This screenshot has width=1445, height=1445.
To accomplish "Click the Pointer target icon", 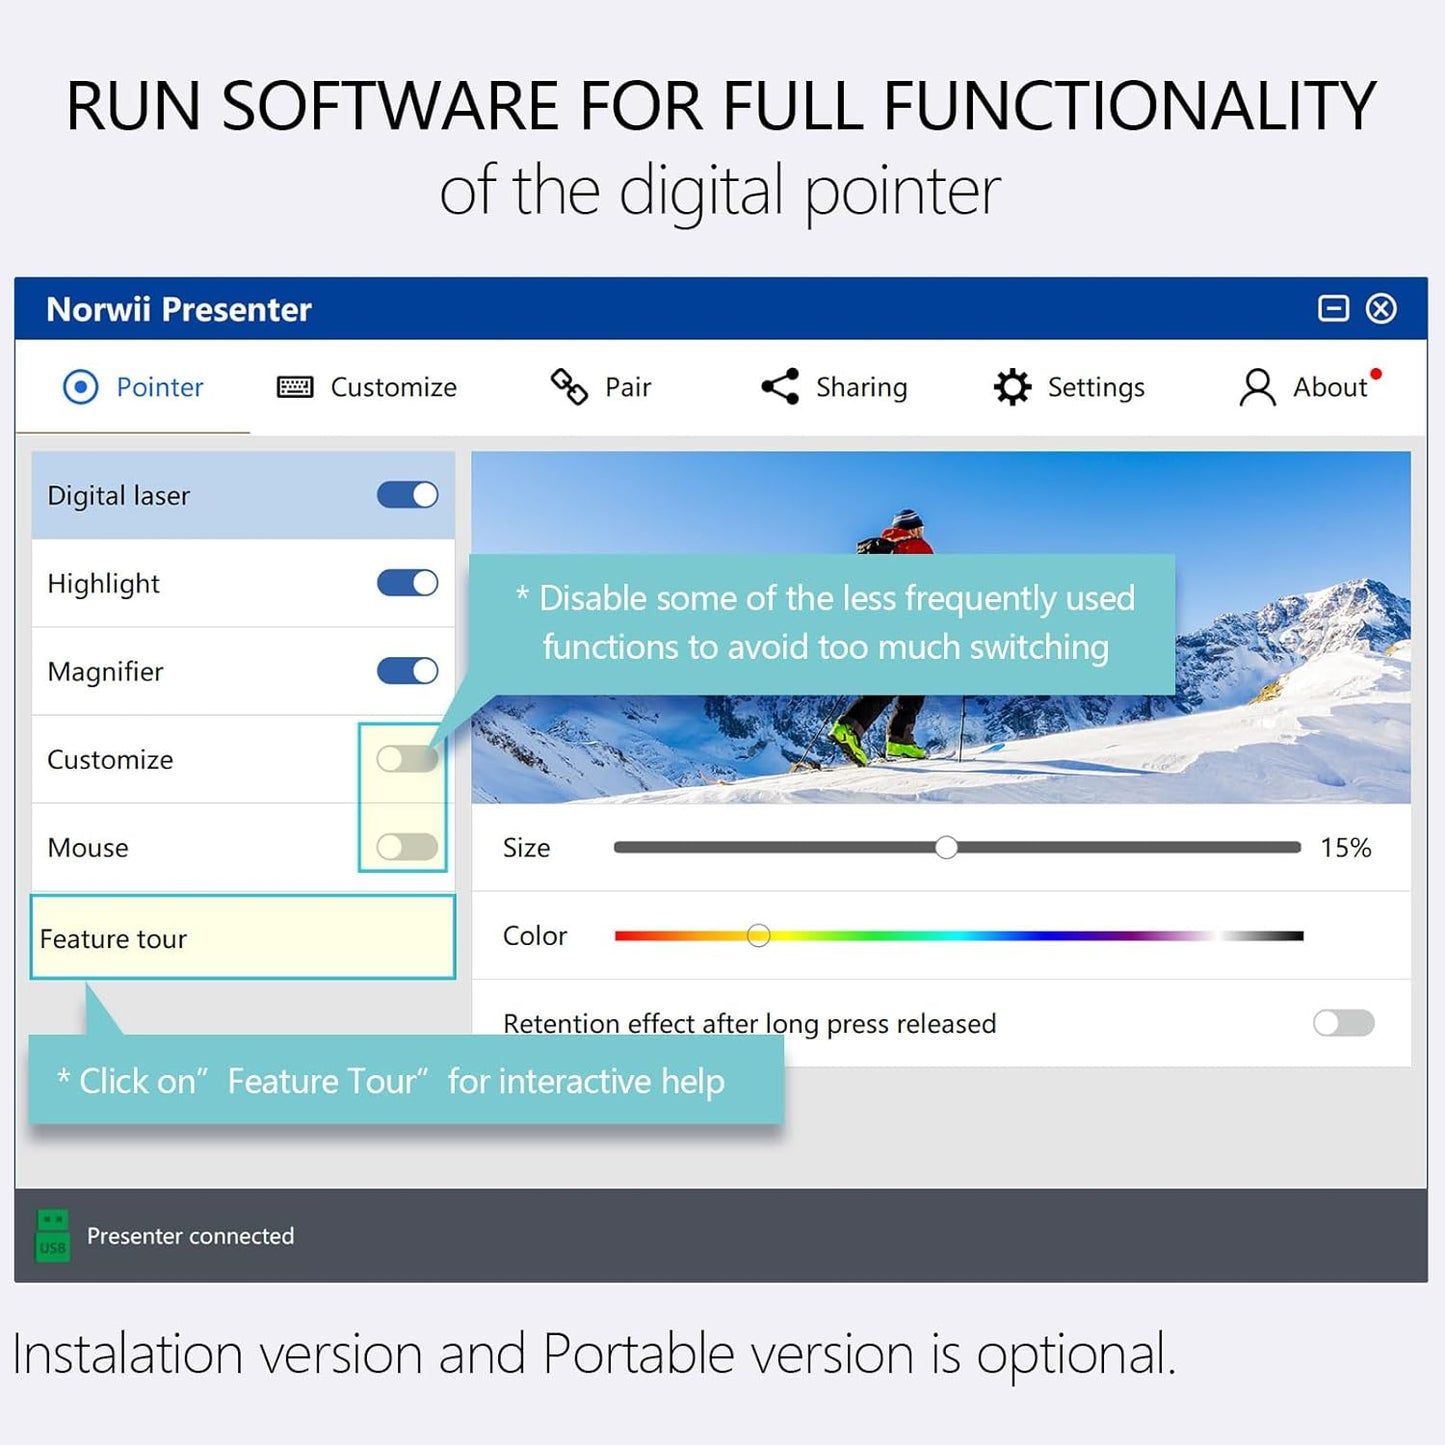I will [81, 387].
